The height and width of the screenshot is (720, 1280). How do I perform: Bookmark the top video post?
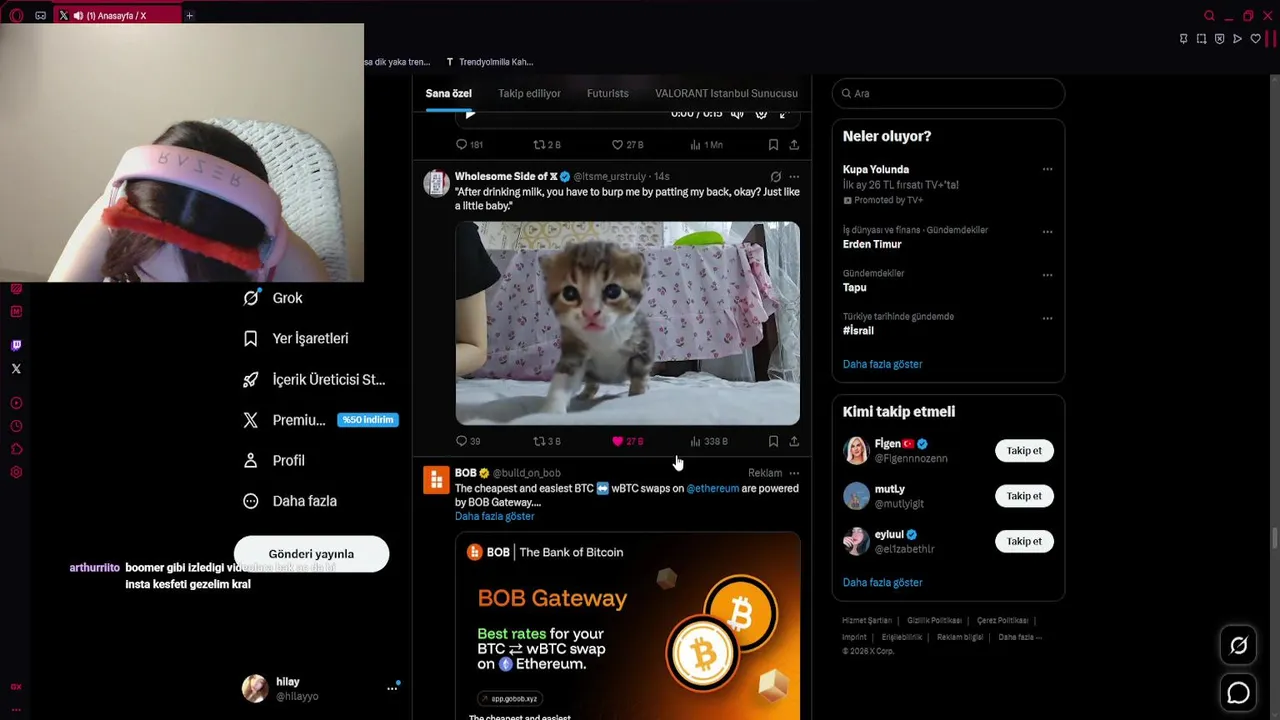click(x=773, y=145)
